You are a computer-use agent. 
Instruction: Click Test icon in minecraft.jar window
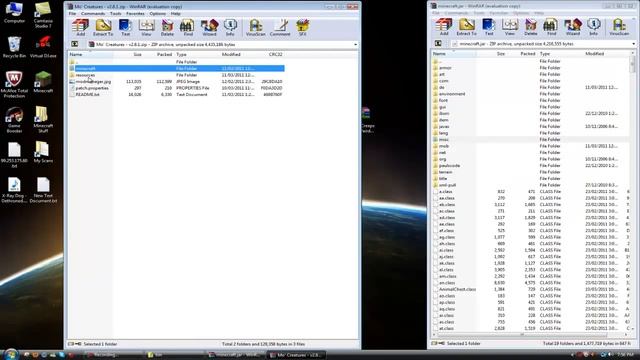489,27
